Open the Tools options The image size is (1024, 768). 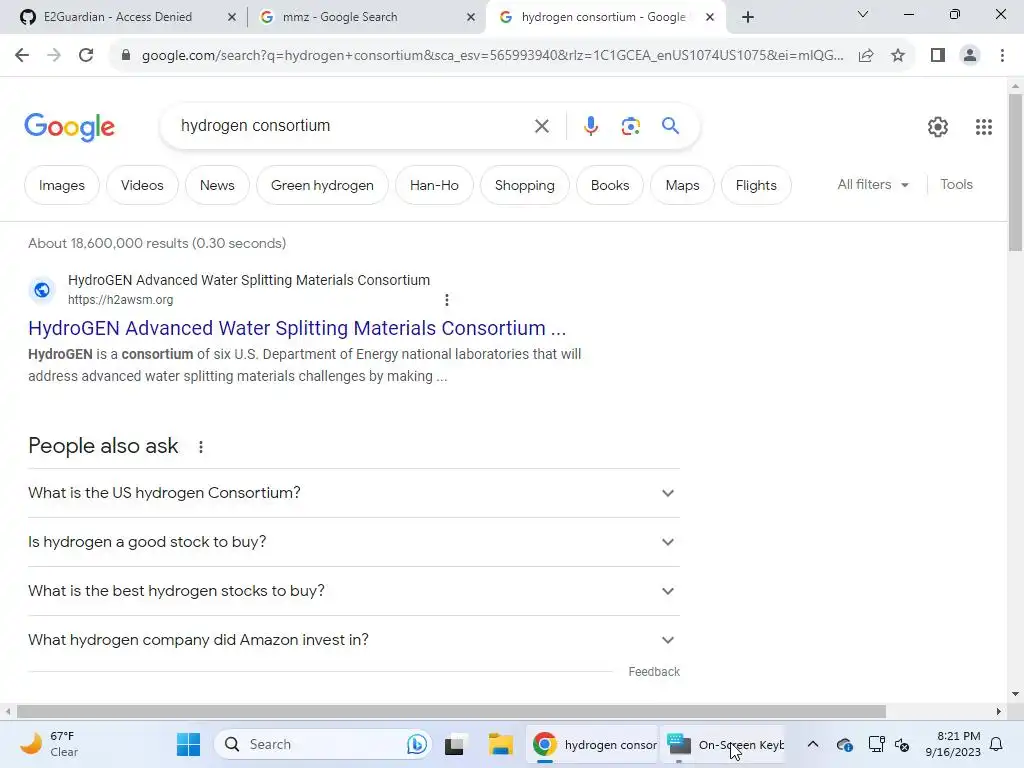pyautogui.click(x=956, y=185)
